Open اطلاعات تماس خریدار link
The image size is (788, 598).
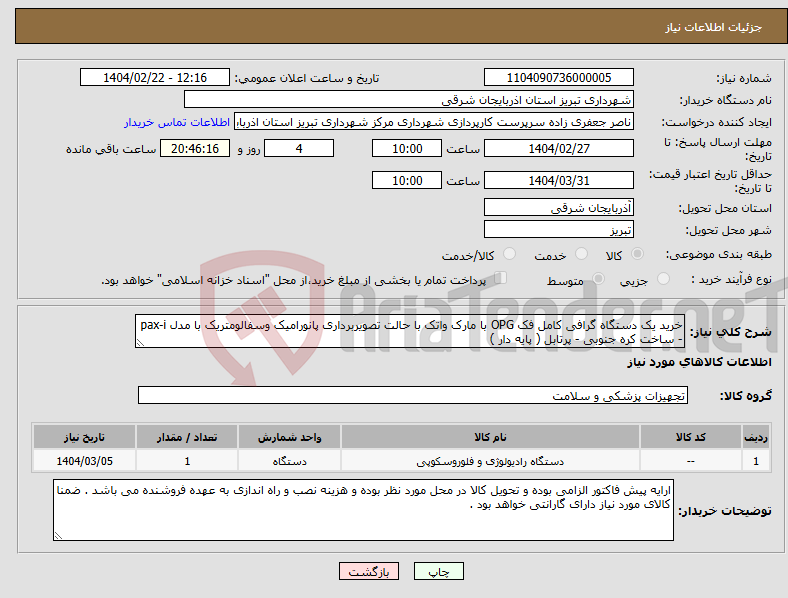click(x=177, y=122)
